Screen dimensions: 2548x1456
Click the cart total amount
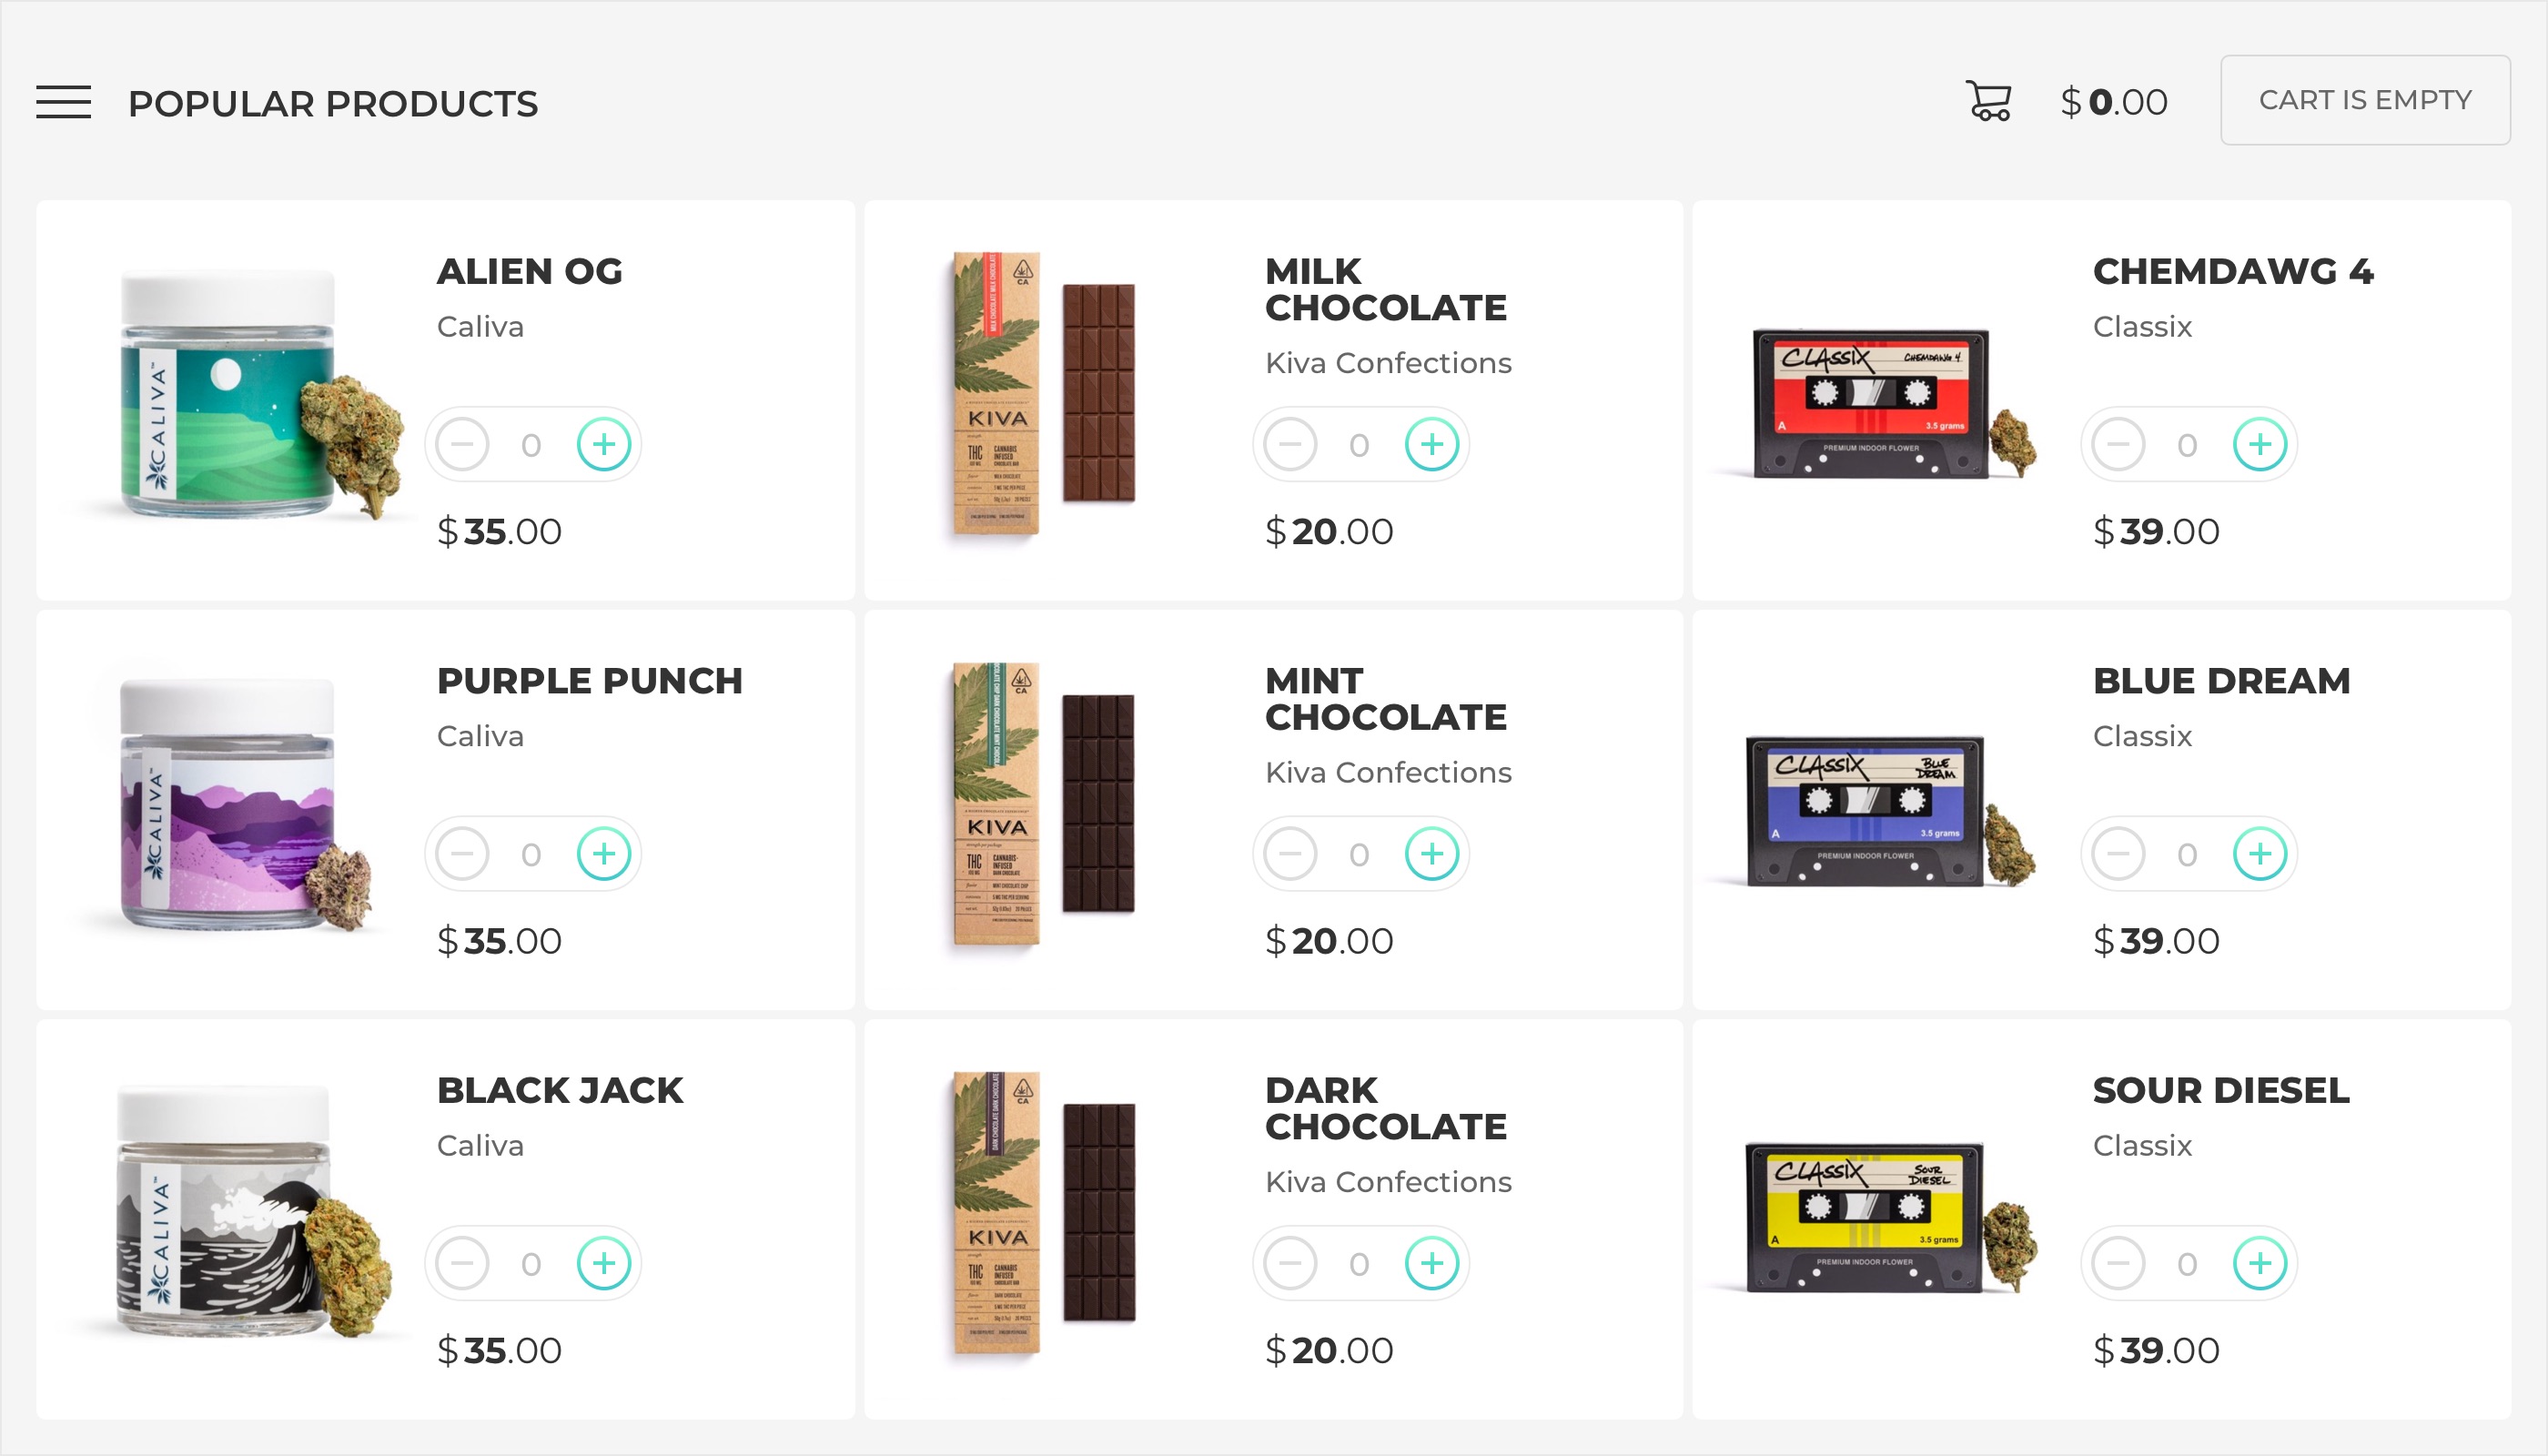point(2113,102)
